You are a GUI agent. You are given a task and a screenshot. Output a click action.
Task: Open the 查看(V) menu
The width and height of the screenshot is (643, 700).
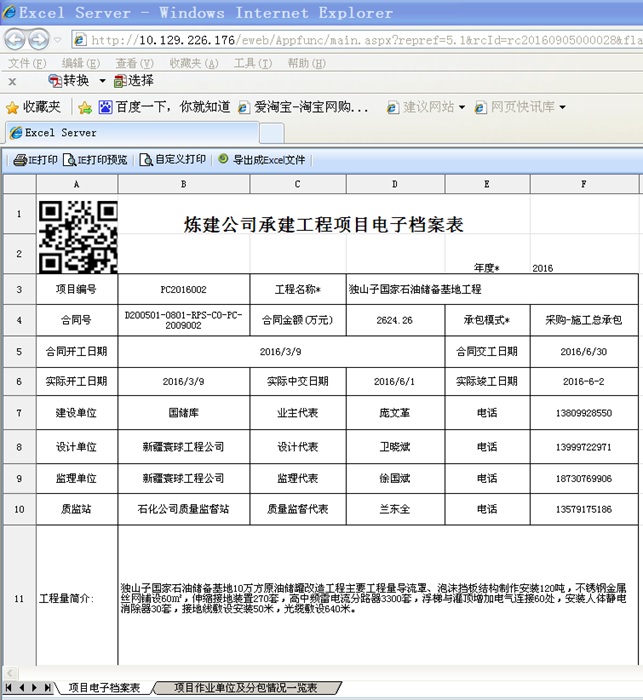(x=135, y=63)
